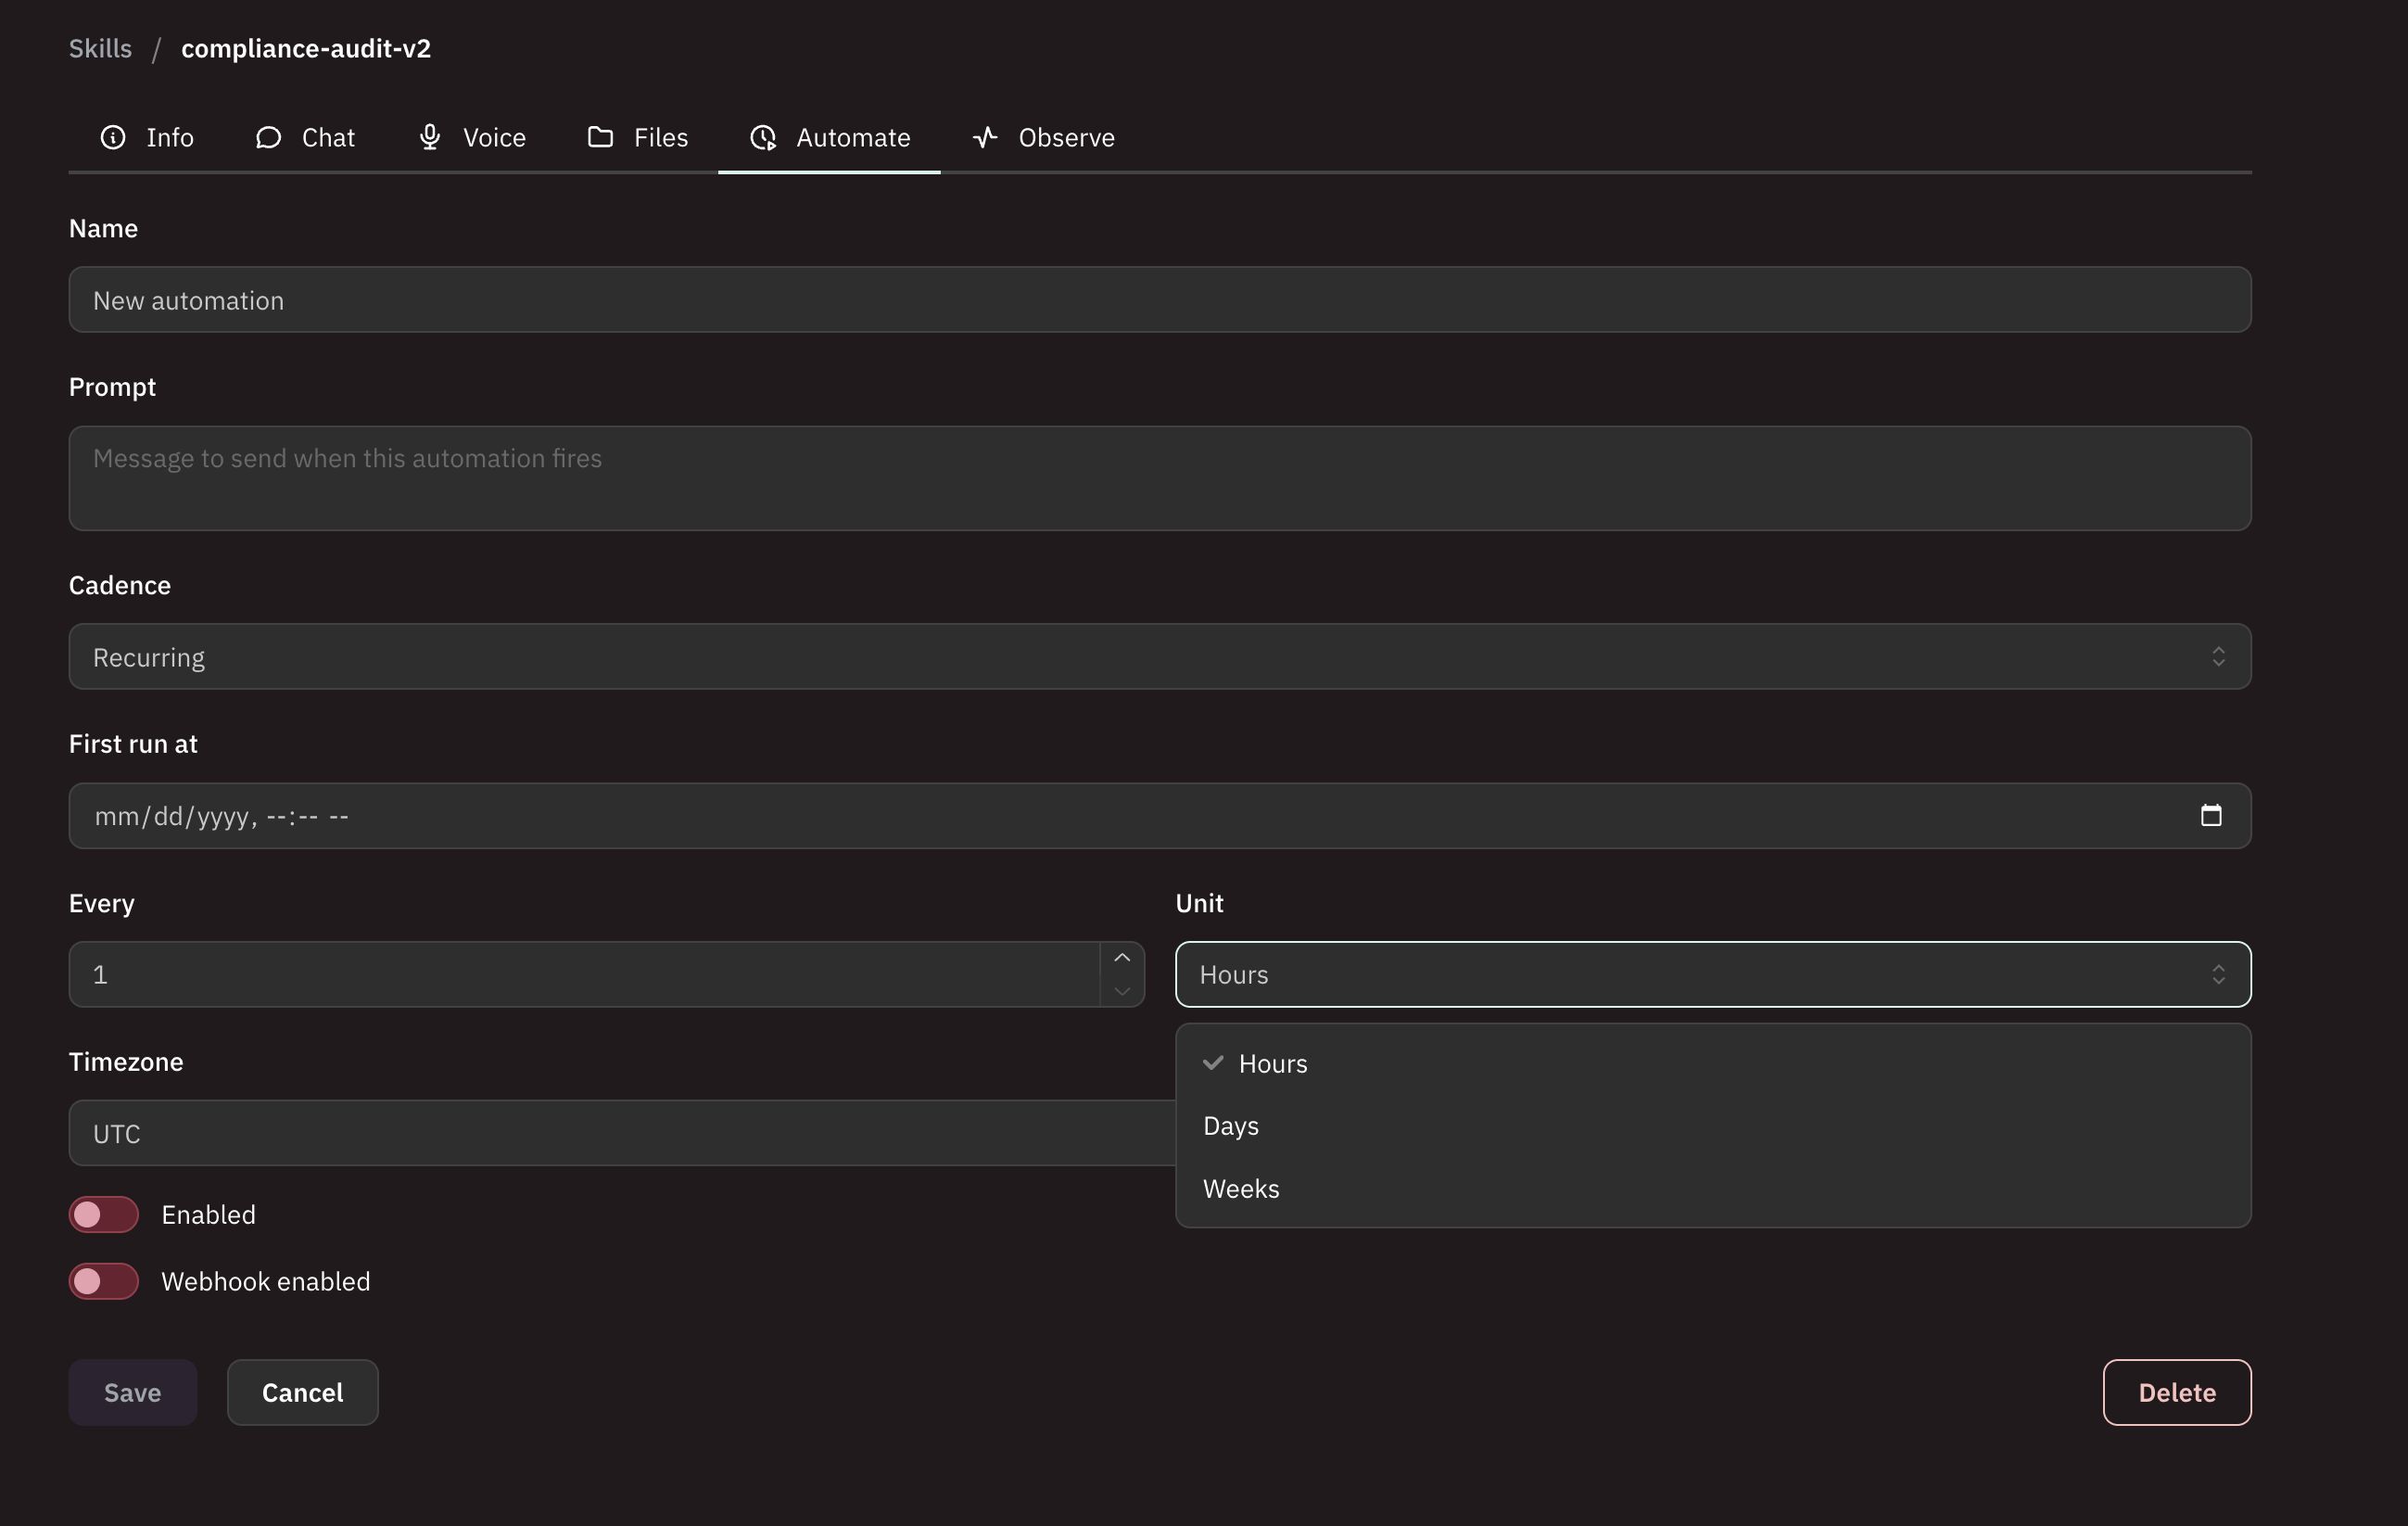
Task: Enable the Enabled toggle
Action: point(103,1214)
